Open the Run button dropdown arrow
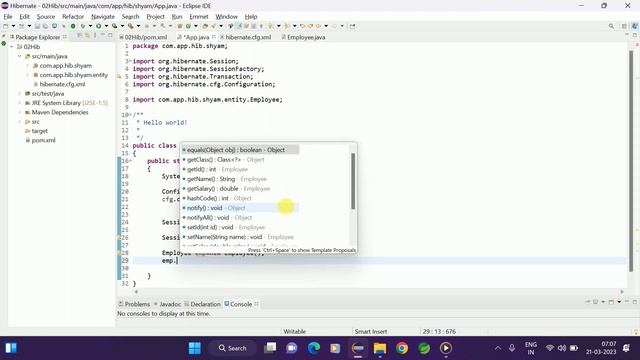 coord(106,26)
